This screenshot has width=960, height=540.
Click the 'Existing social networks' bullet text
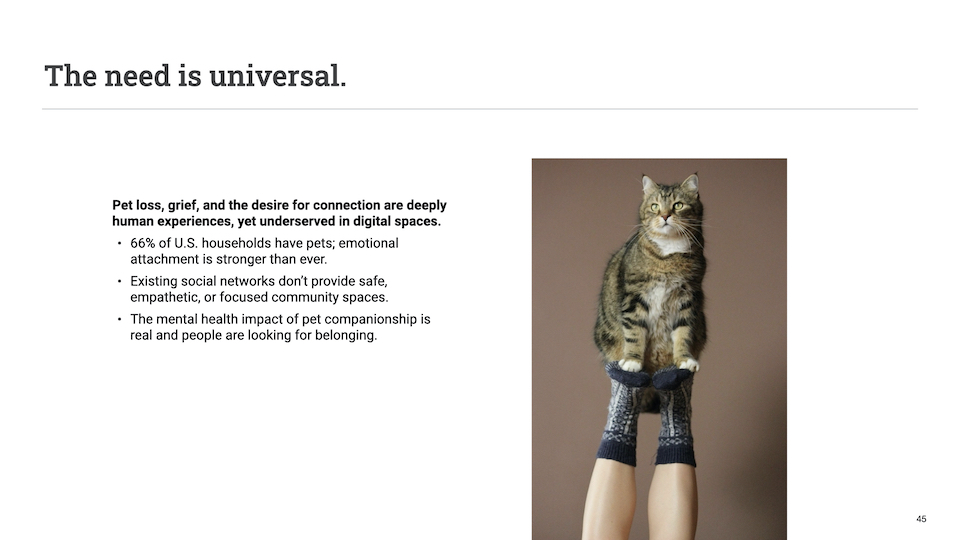259,289
